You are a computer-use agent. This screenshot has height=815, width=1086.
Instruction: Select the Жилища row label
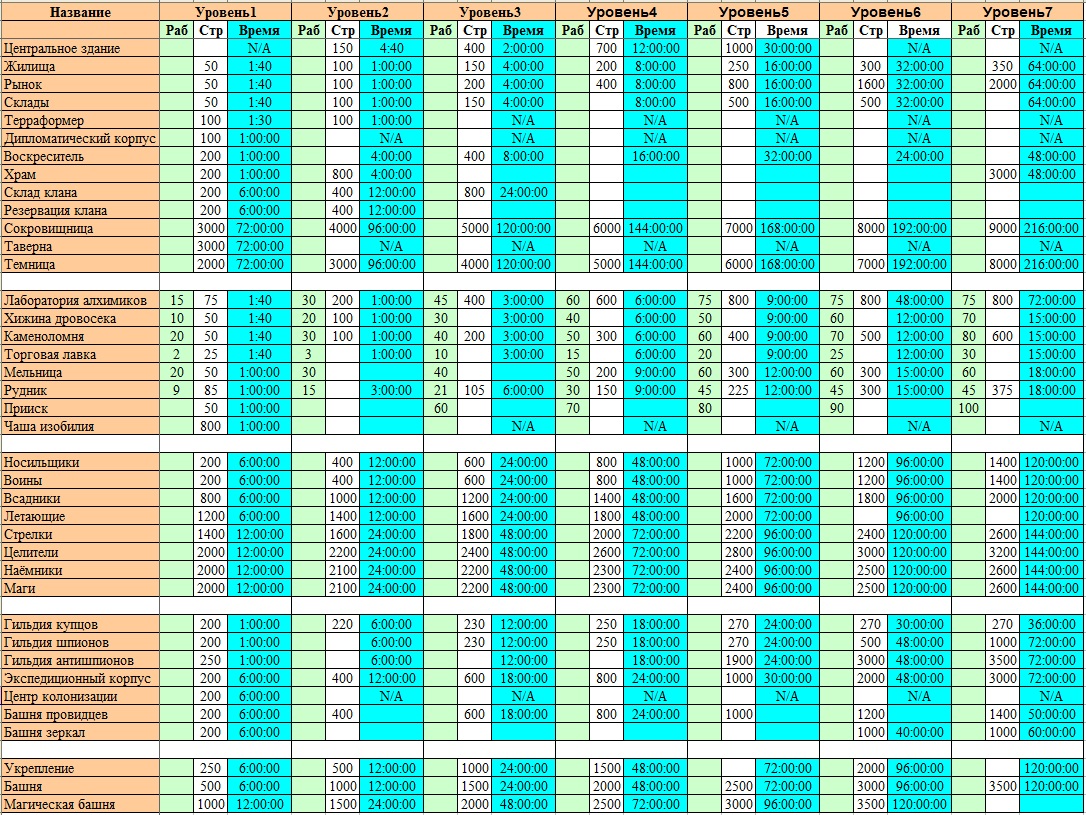coord(80,66)
